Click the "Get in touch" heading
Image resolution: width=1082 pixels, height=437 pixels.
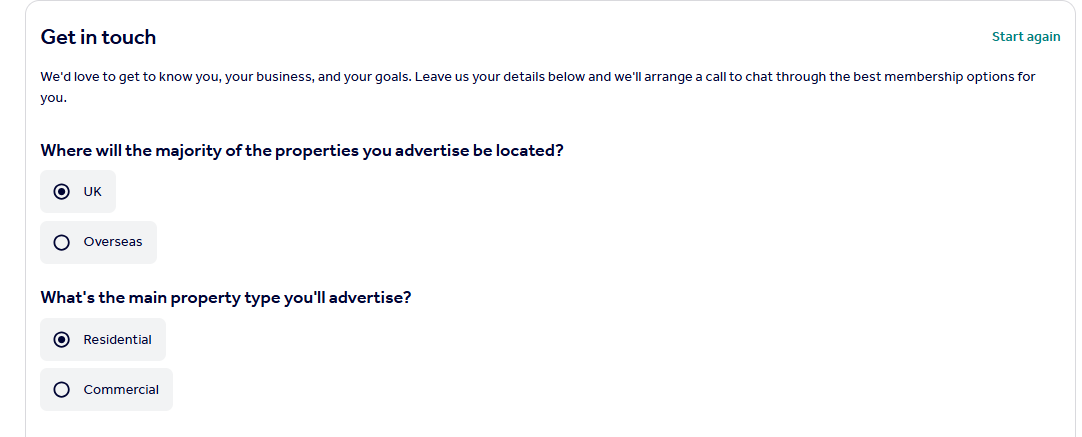click(98, 37)
